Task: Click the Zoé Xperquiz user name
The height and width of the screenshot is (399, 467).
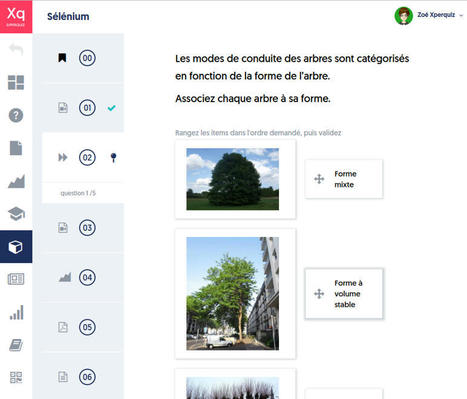Action: [x=436, y=15]
